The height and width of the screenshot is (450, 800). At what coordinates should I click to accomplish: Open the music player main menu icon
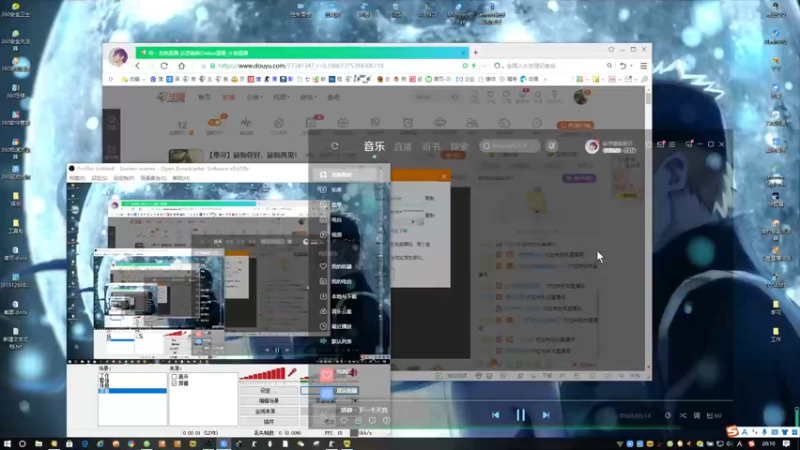pos(672,144)
